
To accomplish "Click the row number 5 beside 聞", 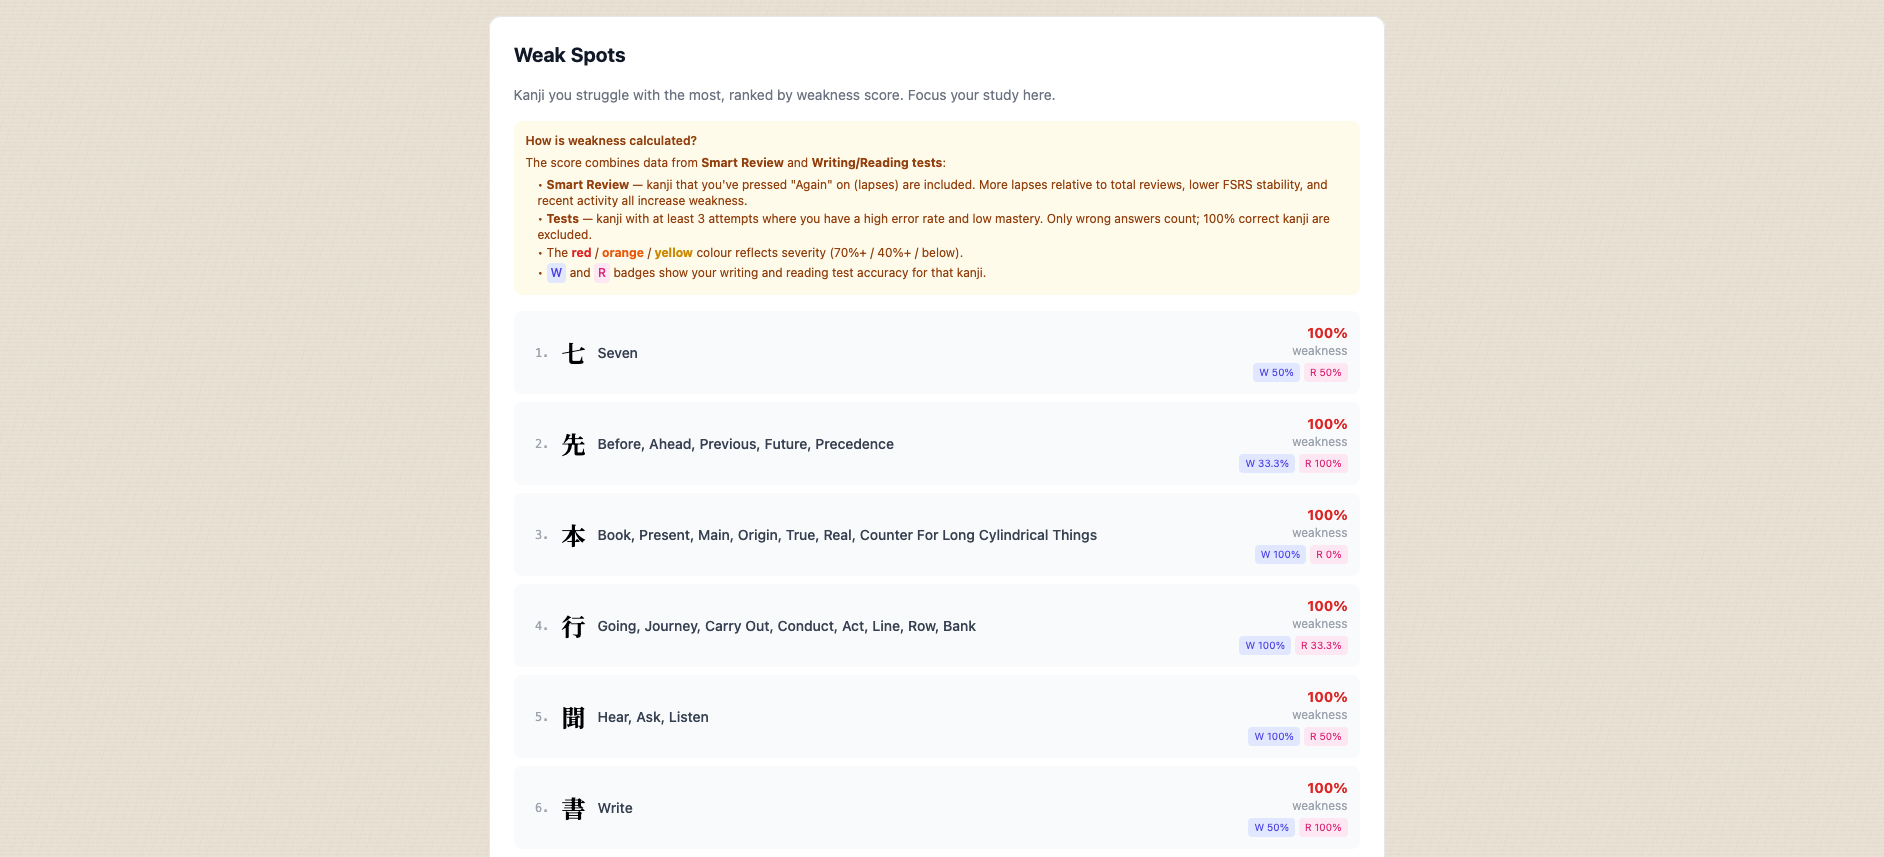I will [x=541, y=717].
